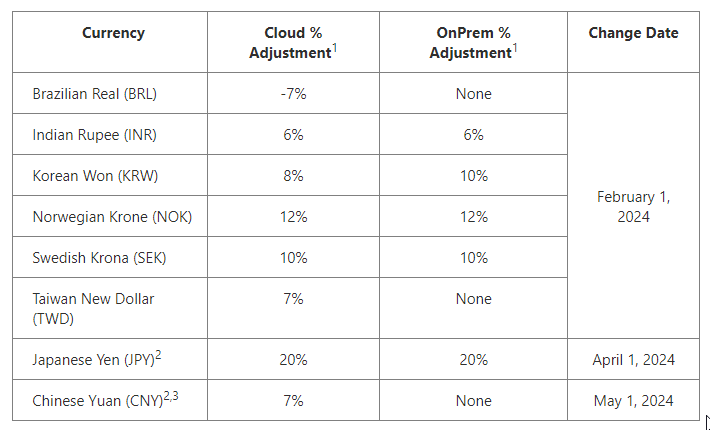Open footnote 1 beside Cloud % Adjustment
This screenshot has height=430, width=710.
pos(335,47)
